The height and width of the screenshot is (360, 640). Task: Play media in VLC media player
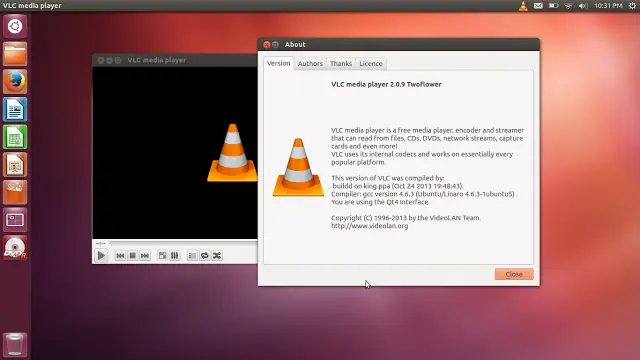pyautogui.click(x=101, y=256)
